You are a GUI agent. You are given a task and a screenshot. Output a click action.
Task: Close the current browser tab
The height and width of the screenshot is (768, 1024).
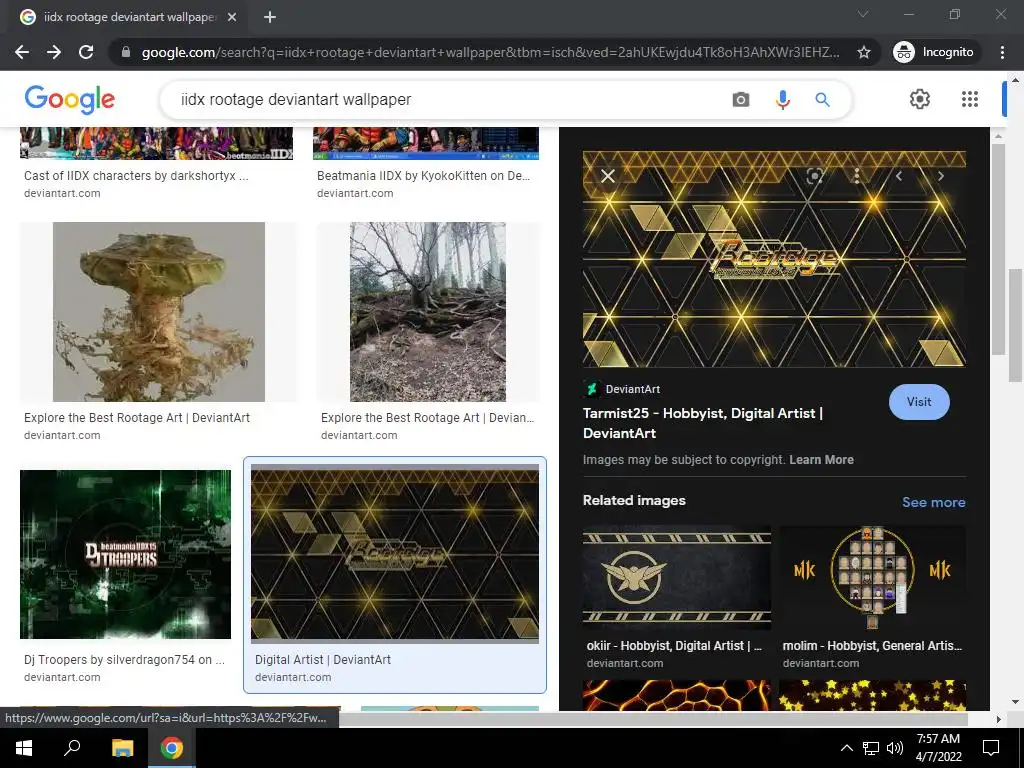(232, 17)
